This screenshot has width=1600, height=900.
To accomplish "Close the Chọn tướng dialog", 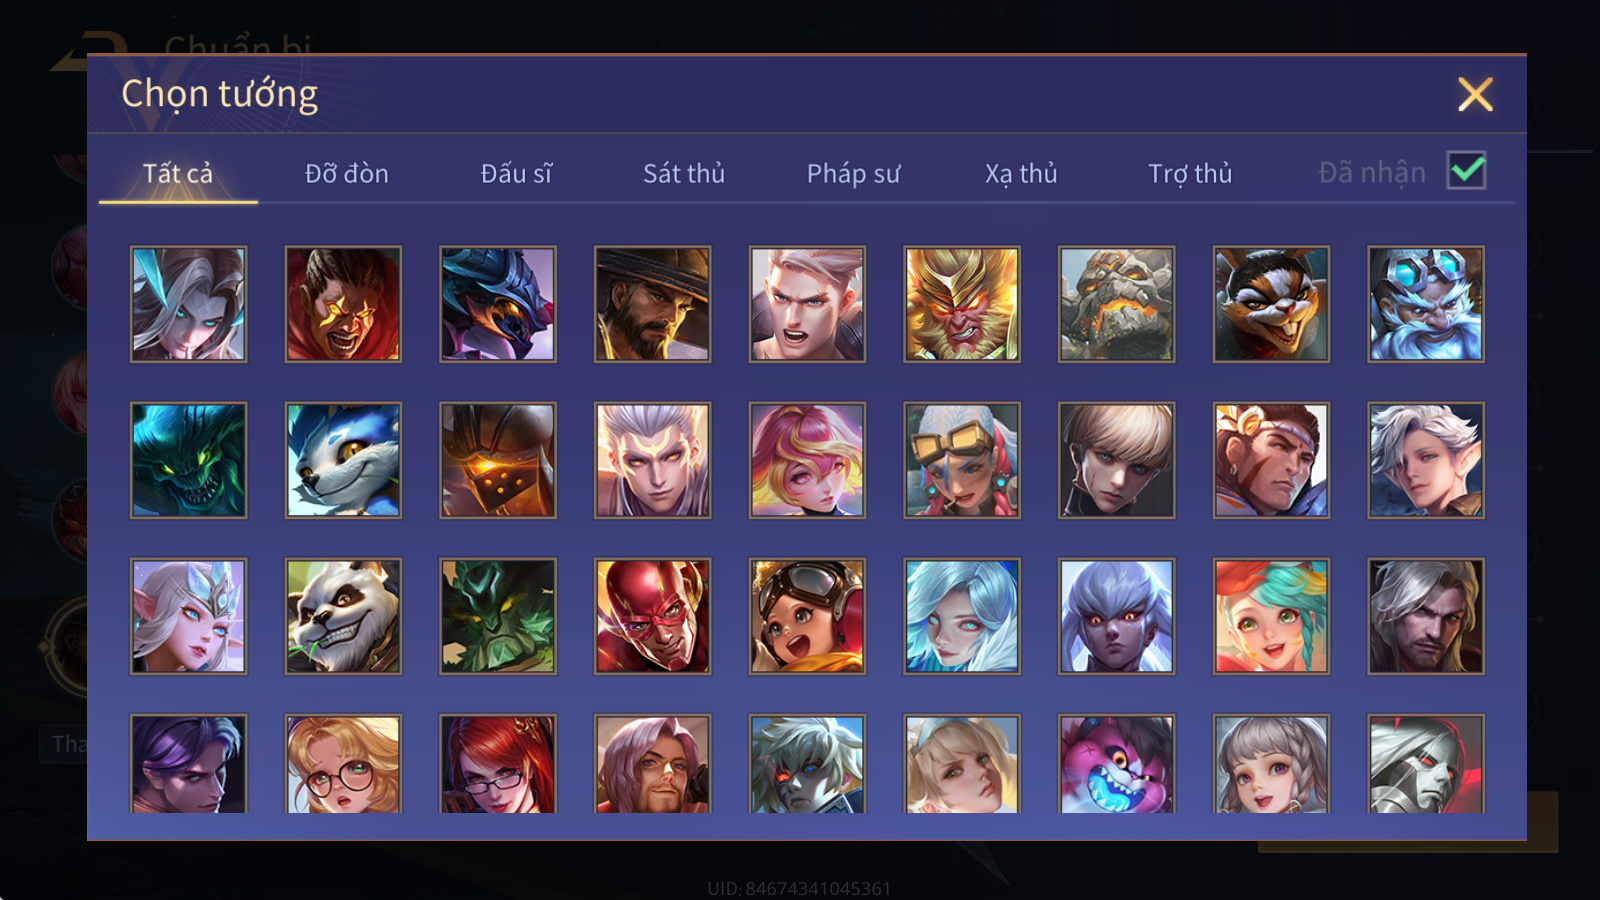I will tap(1475, 95).
